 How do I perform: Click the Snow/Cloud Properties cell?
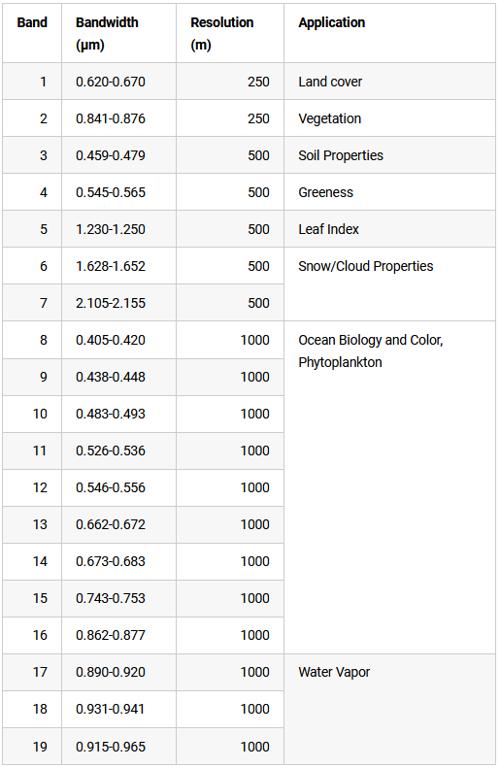(x=390, y=285)
